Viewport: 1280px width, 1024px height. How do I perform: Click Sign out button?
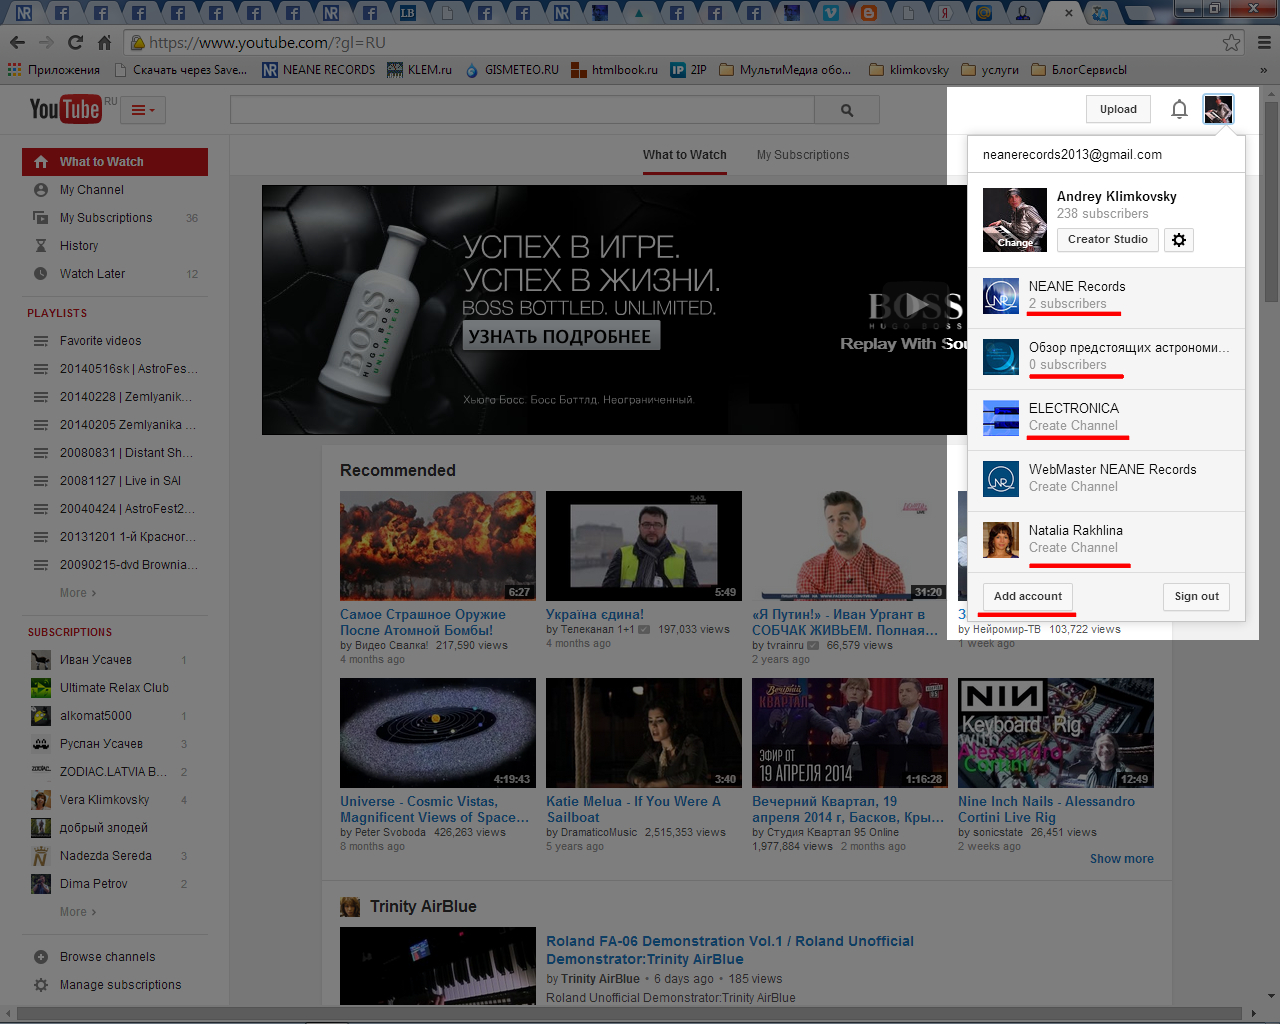click(x=1197, y=597)
